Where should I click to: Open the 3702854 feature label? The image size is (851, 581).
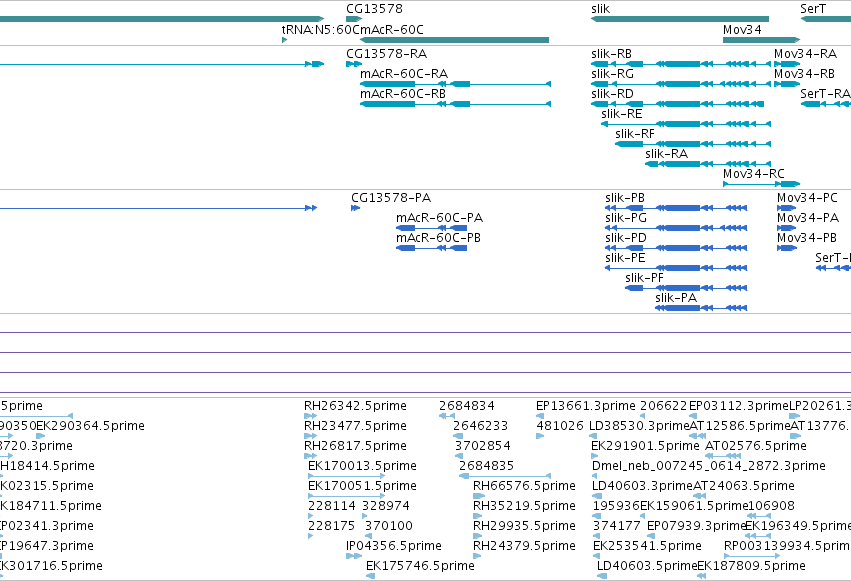pyautogui.click(x=482, y=446)
